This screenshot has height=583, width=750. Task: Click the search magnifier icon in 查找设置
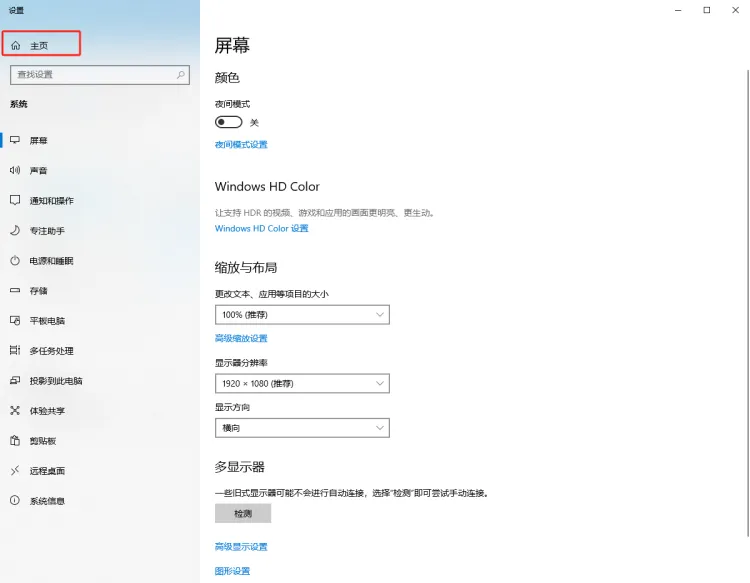tap(180, 75)
